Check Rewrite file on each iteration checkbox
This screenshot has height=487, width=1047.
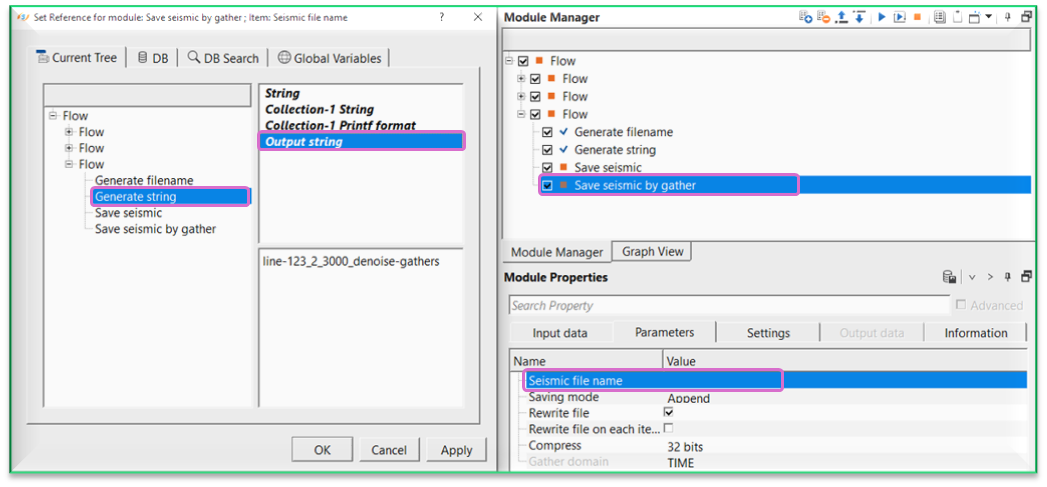668,428
